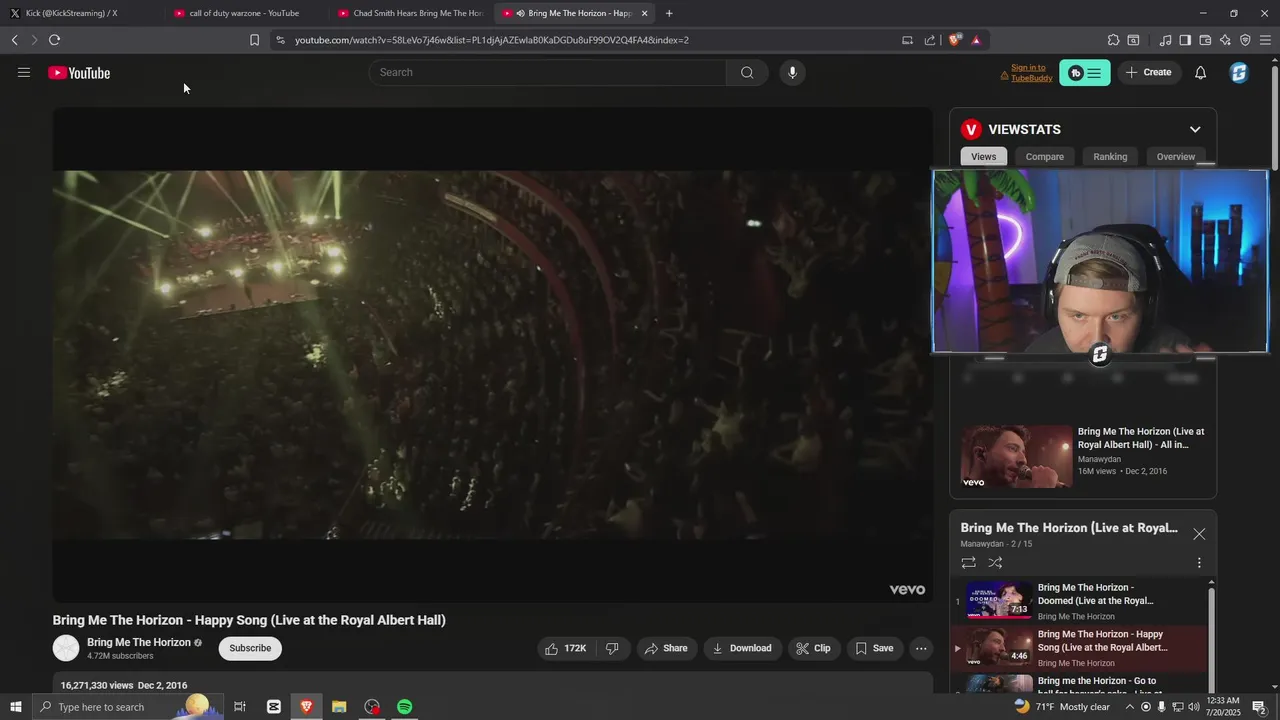
Task: Open Windows Start menu
Action: click(15, 707)
